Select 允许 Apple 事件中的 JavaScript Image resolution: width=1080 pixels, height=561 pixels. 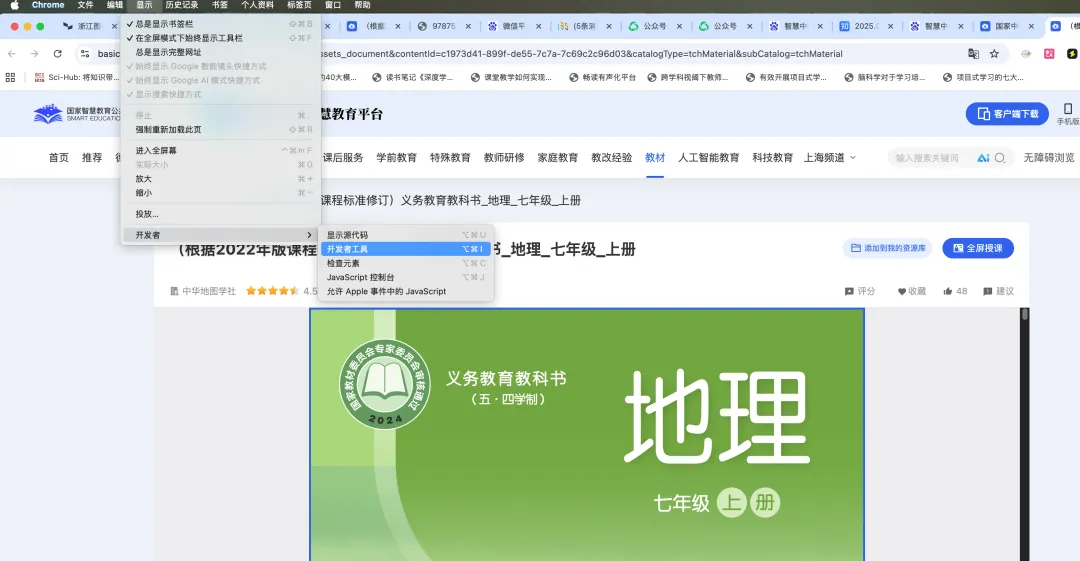[x=406, y=292]
